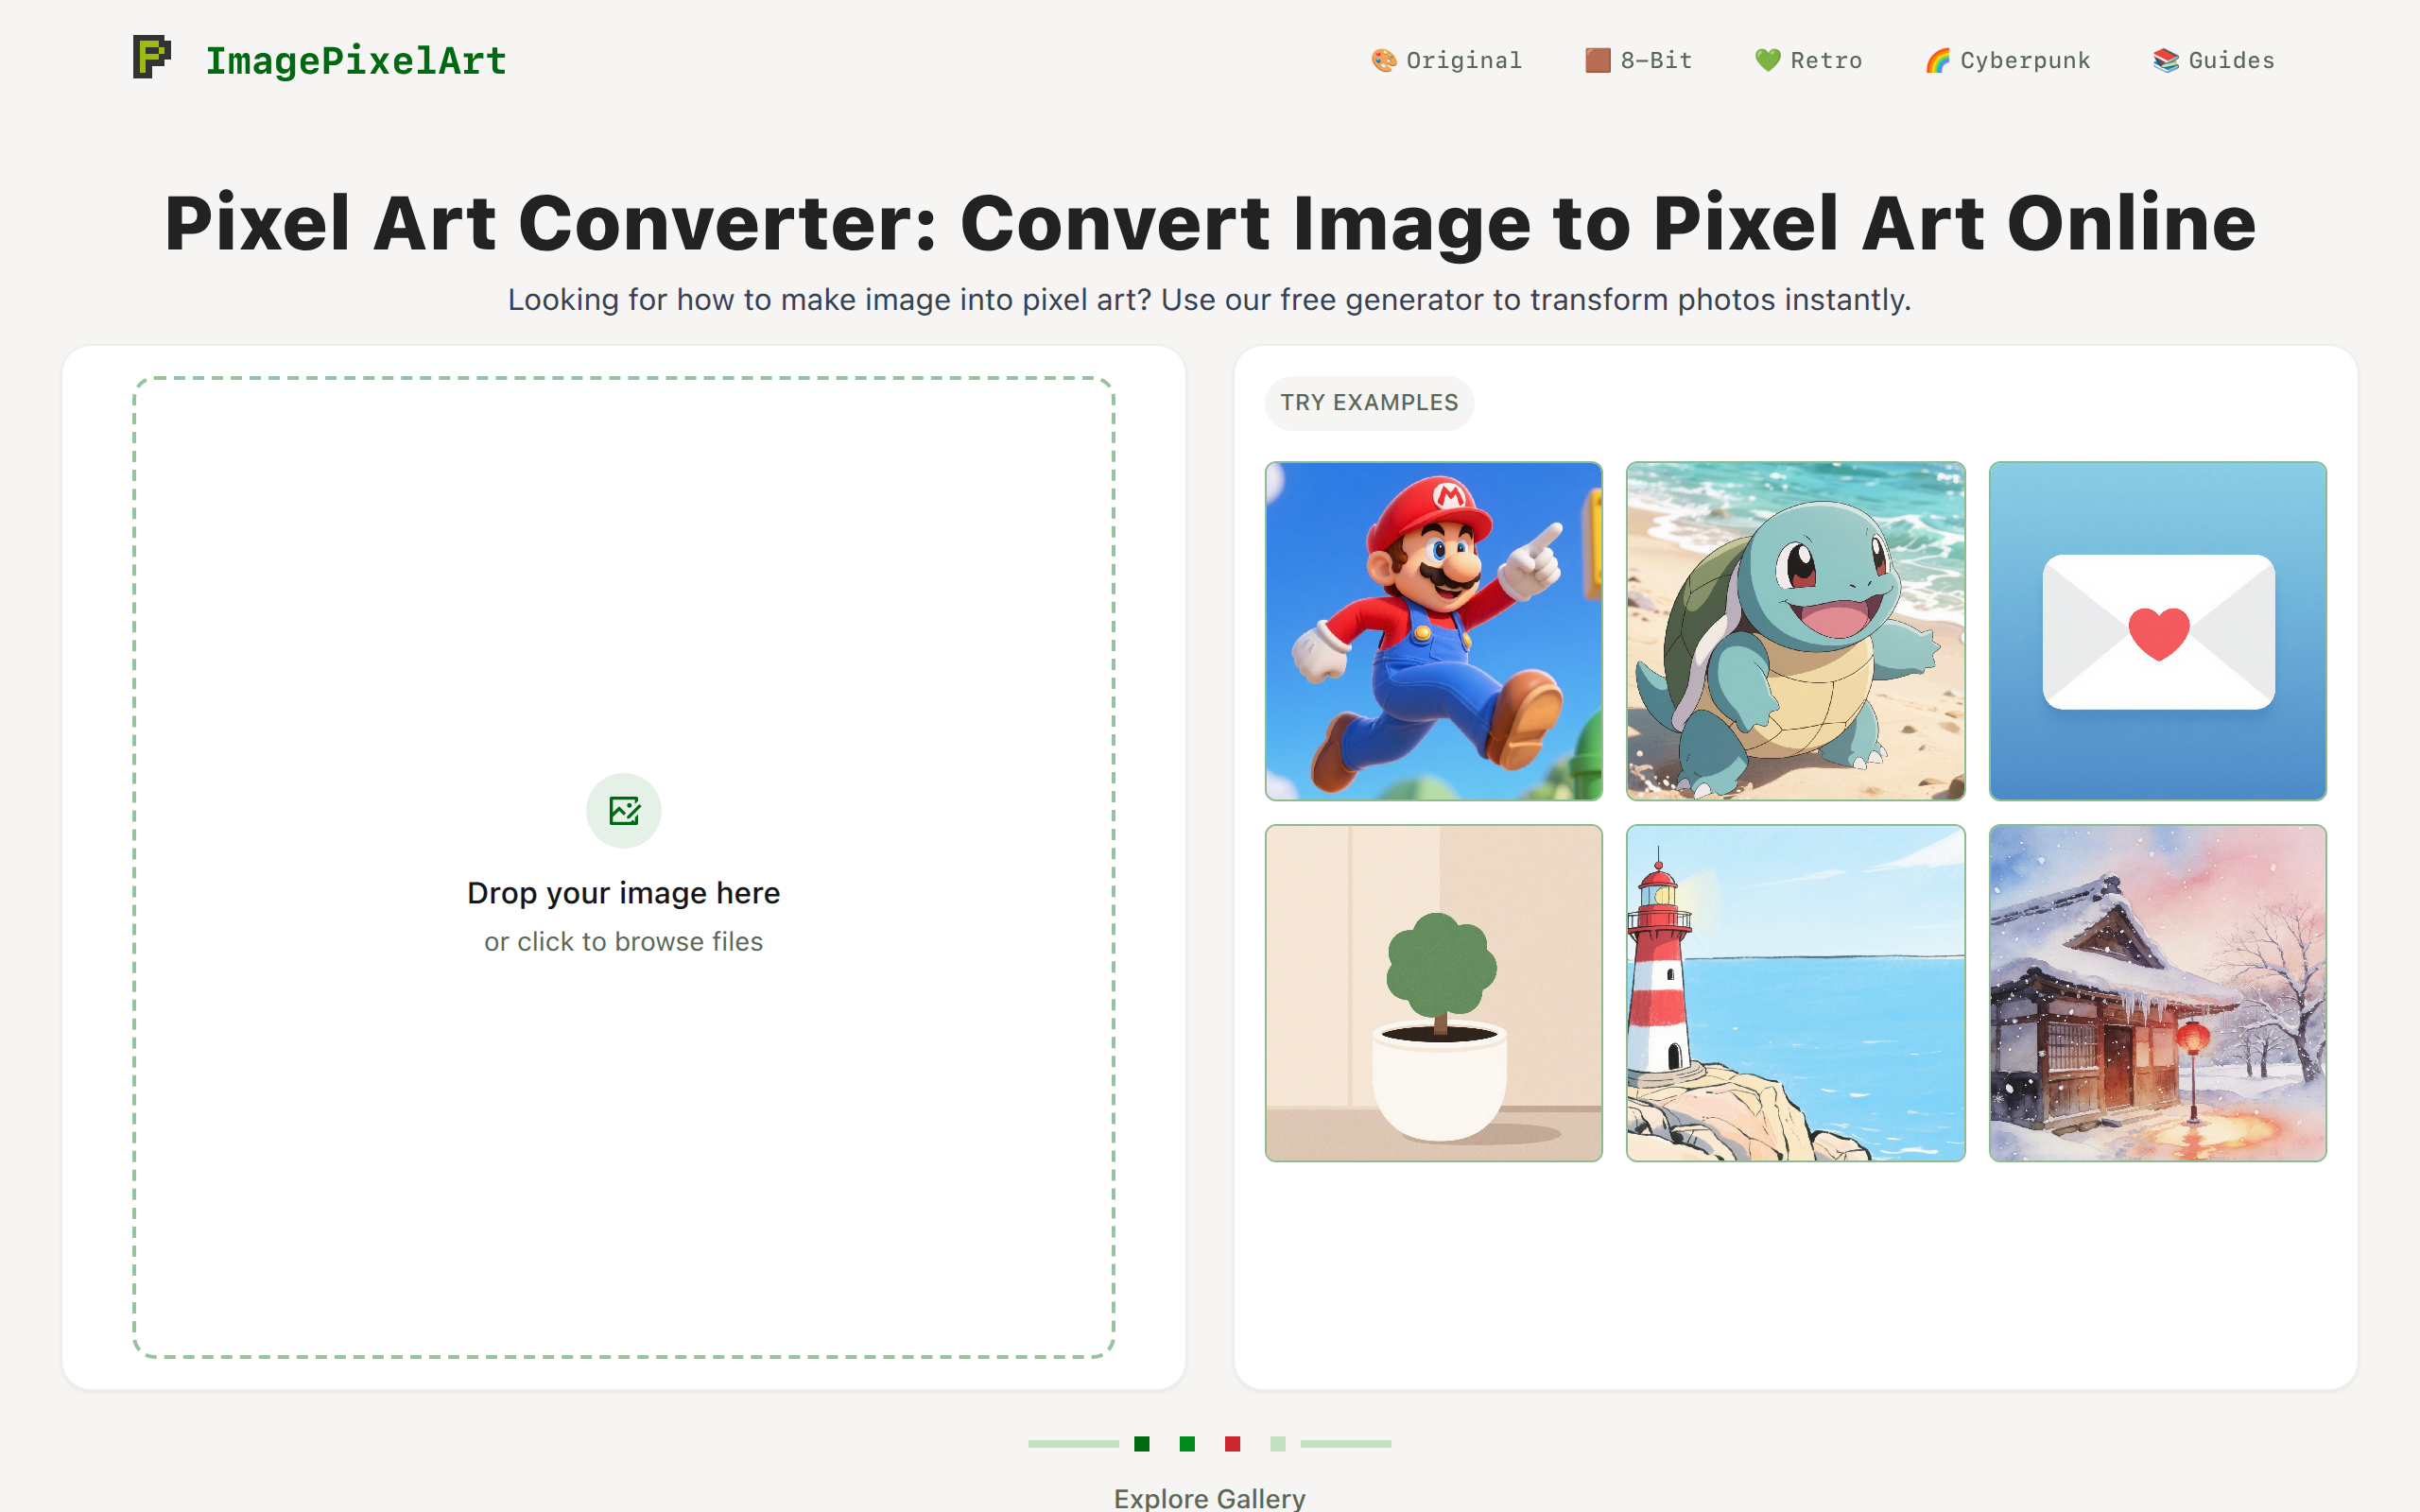Image resolution: width=2420 pixels, height=1512 pixels.
Task: Click the palette emoji beside Original
Action: click(1383, 60)
